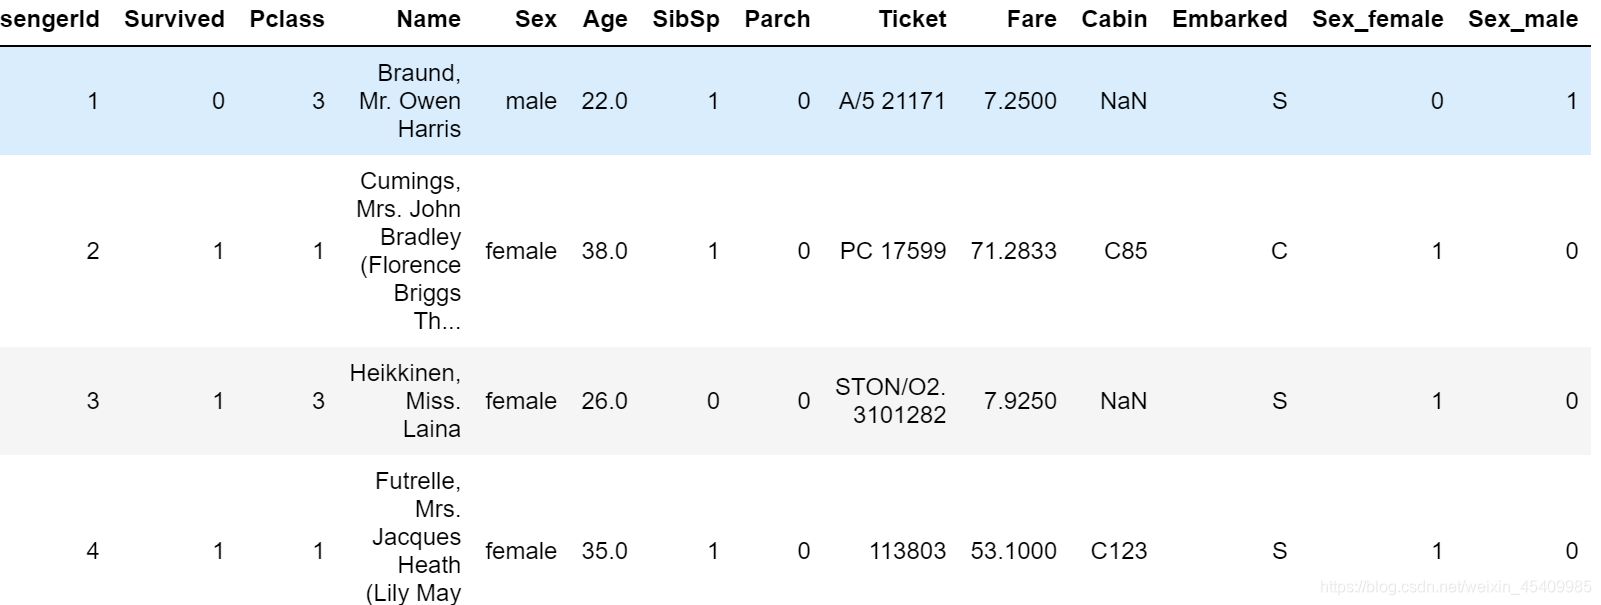
Task: Click the Braund, Mr. Owen Harris name cell
Action: pyautogui.click(x=410, y=101)
